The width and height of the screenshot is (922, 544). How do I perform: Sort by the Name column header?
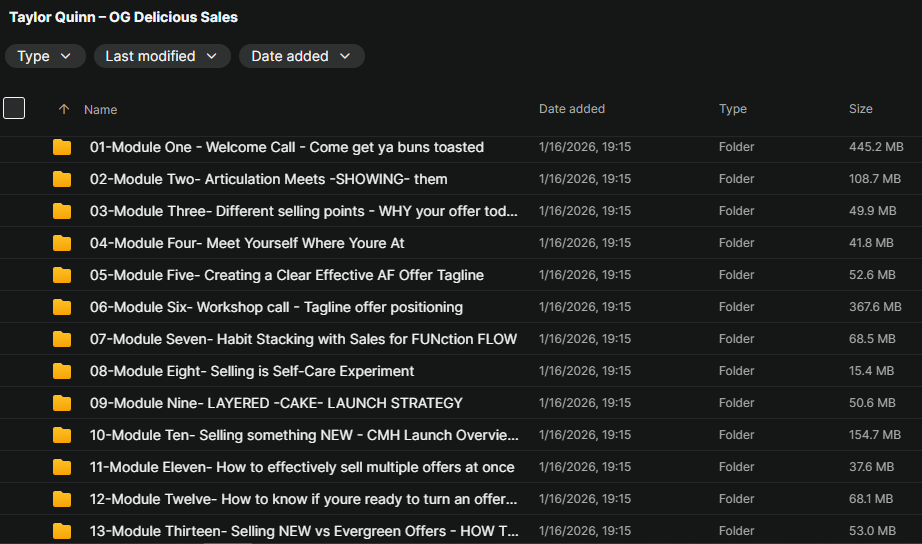click(101, 110)
